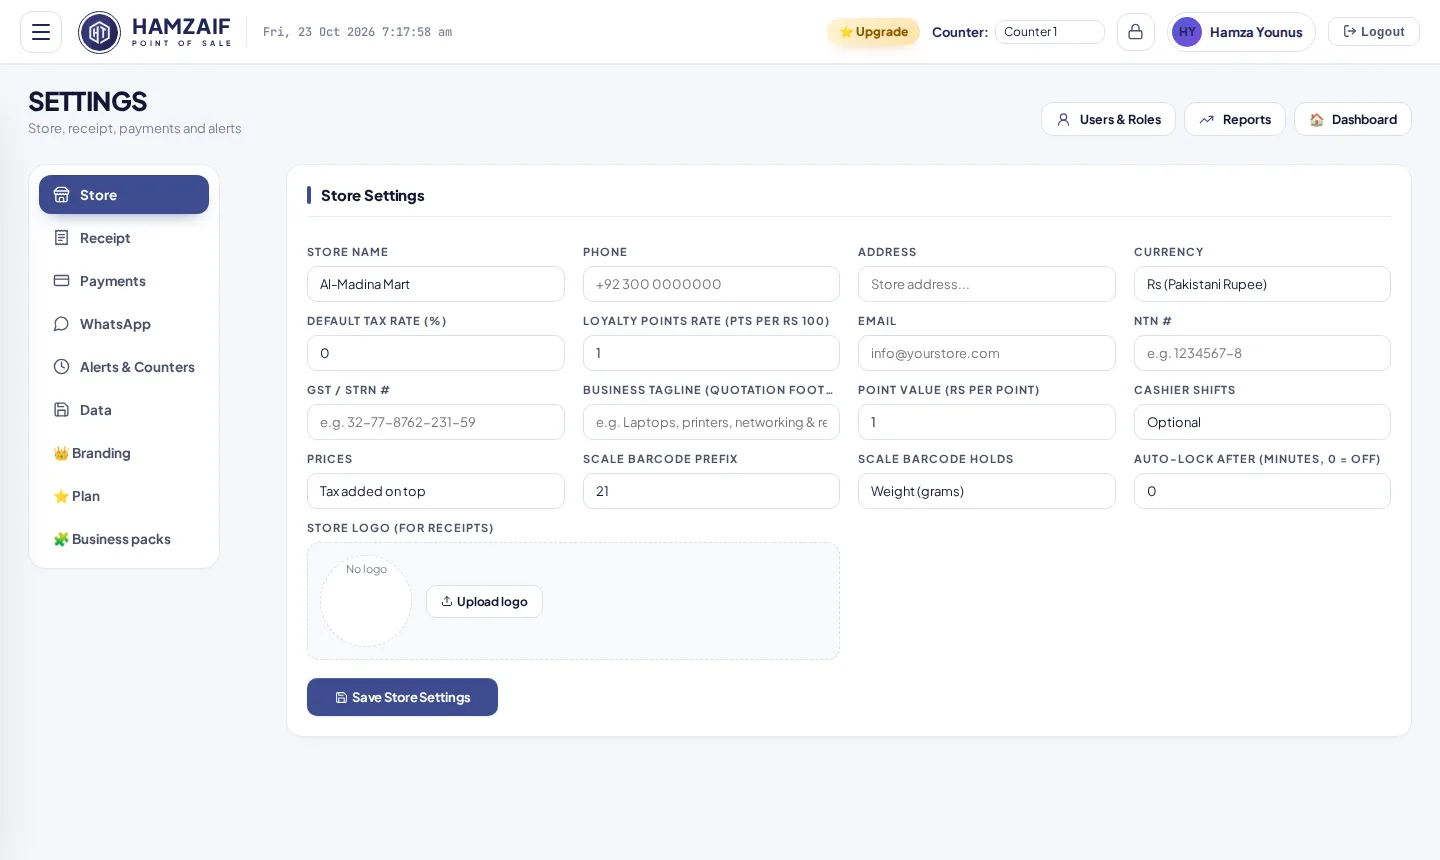This screenshot has height=860, width=1440.
Task: Click the HY user avatar
Action: click(1187, 32)
